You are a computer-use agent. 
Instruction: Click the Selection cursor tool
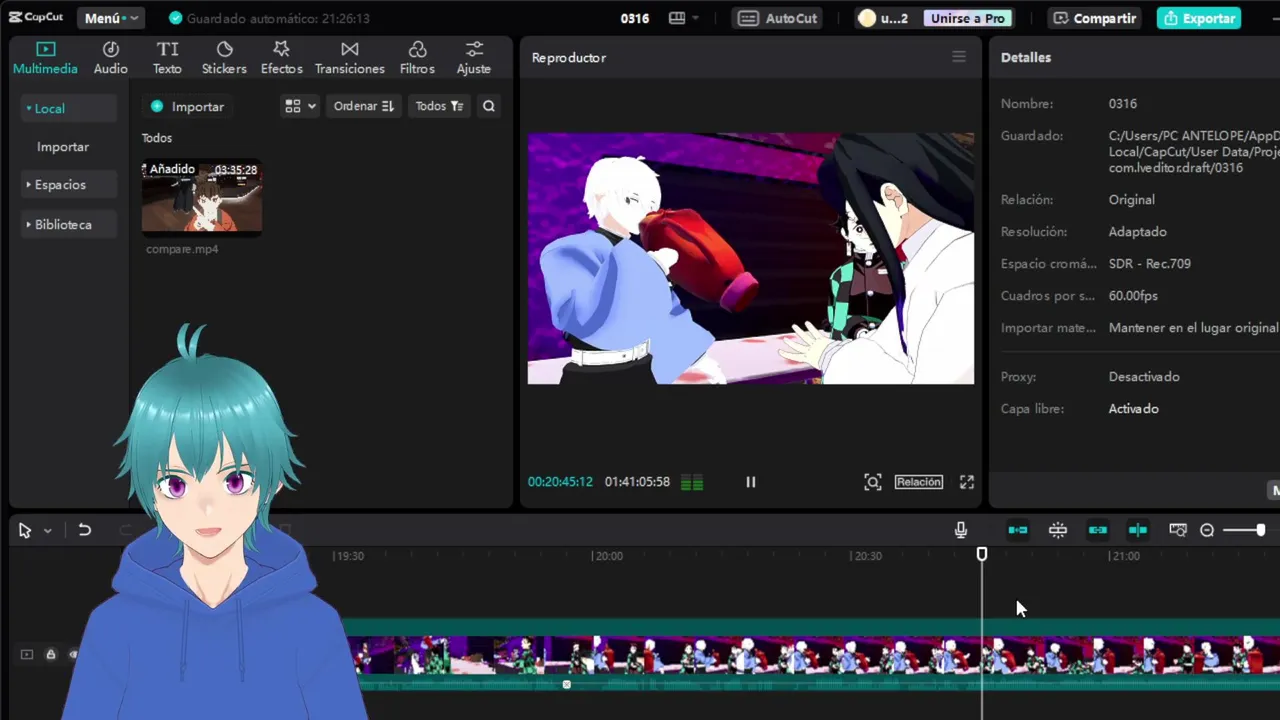click(x=25, y=531)
